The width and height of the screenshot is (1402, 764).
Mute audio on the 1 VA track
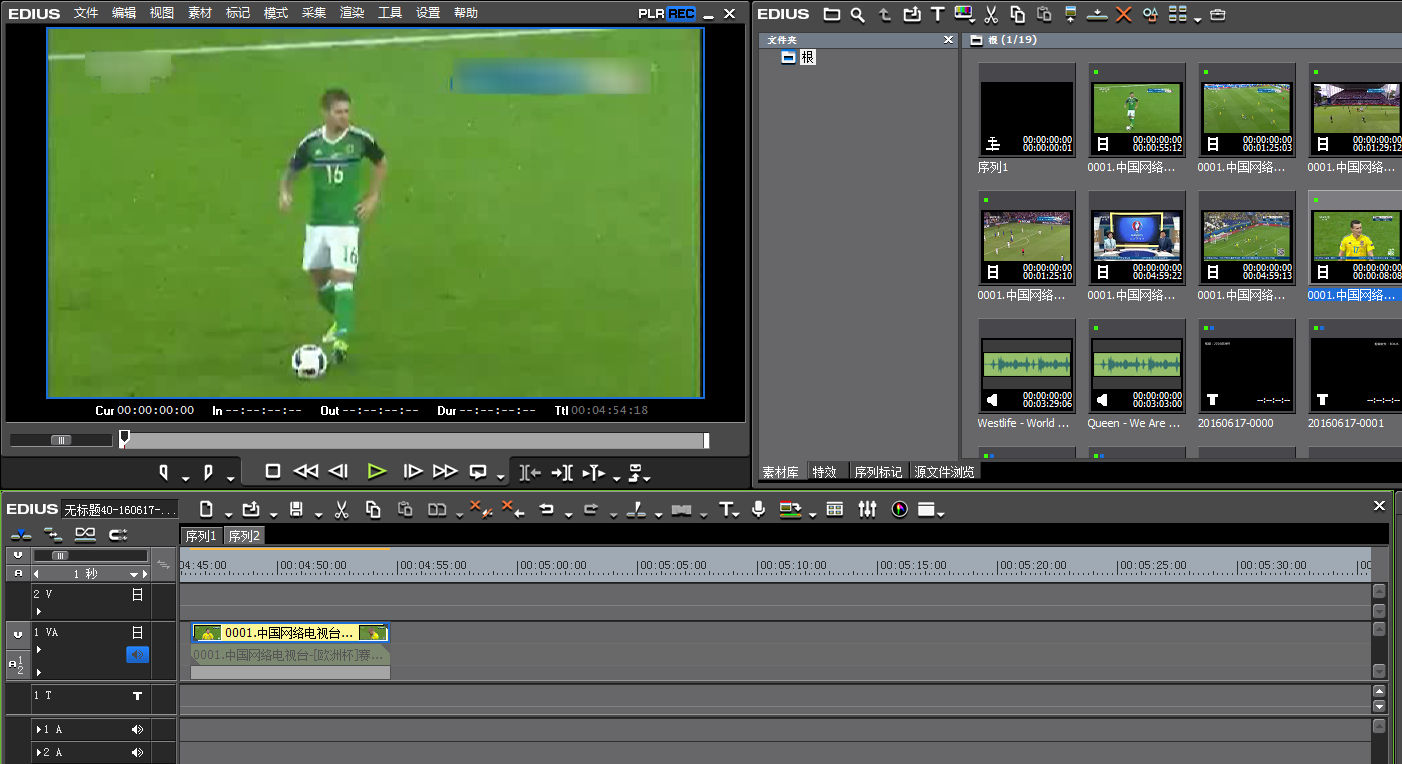tap(137, 654)
